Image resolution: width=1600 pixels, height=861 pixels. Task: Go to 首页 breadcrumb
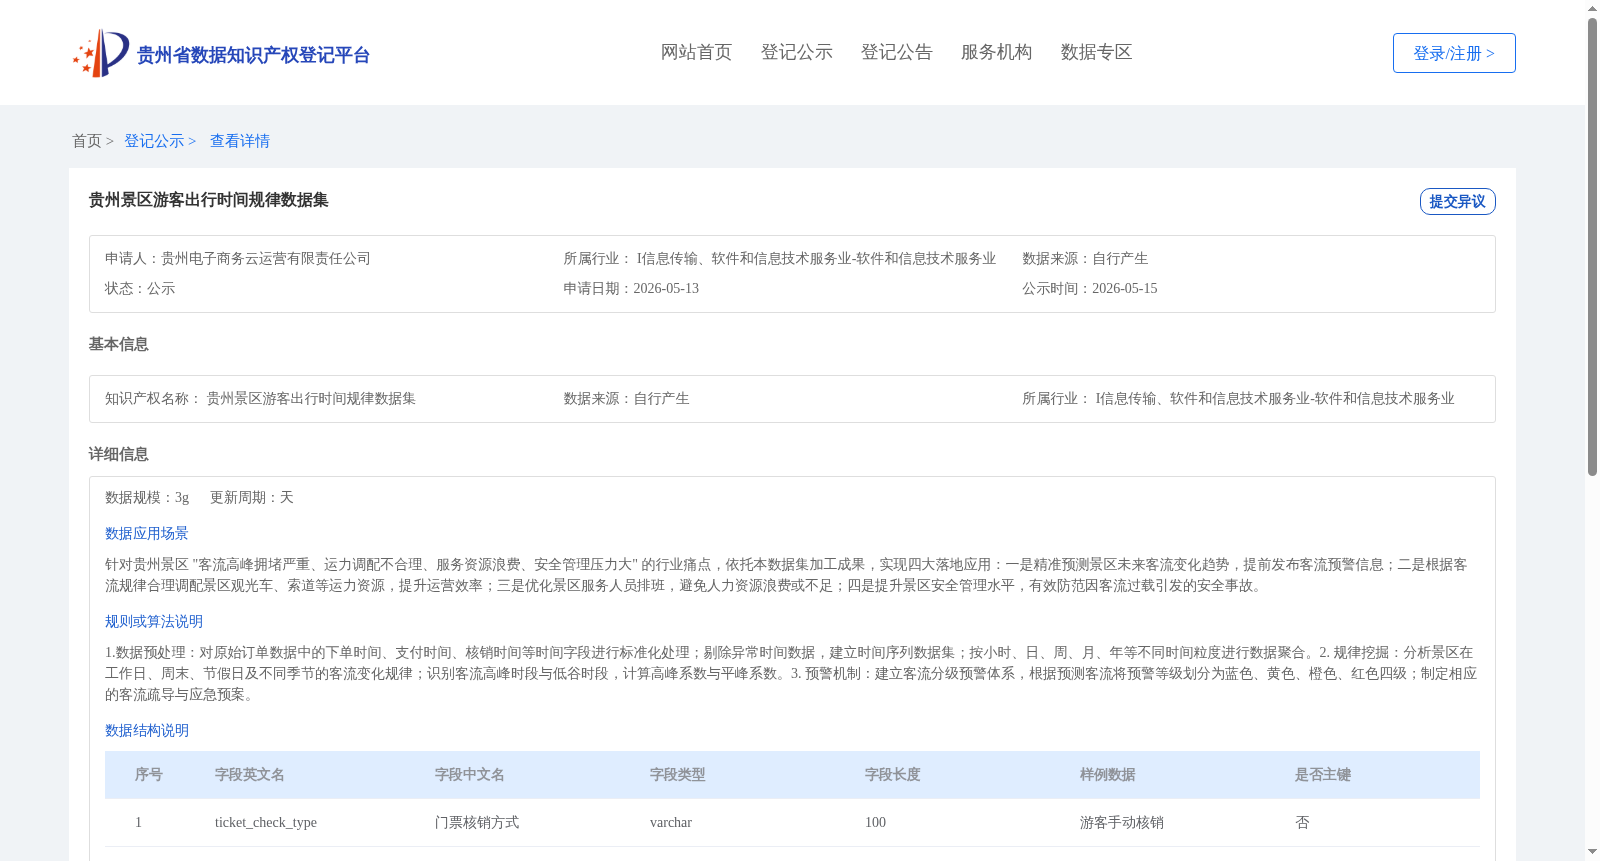coord(87,141)
